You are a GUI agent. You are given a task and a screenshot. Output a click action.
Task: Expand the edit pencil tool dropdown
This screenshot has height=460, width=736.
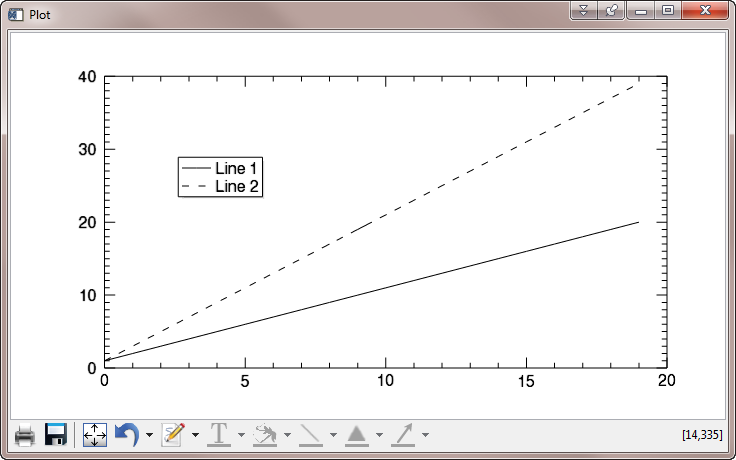[x=195, y=436]
